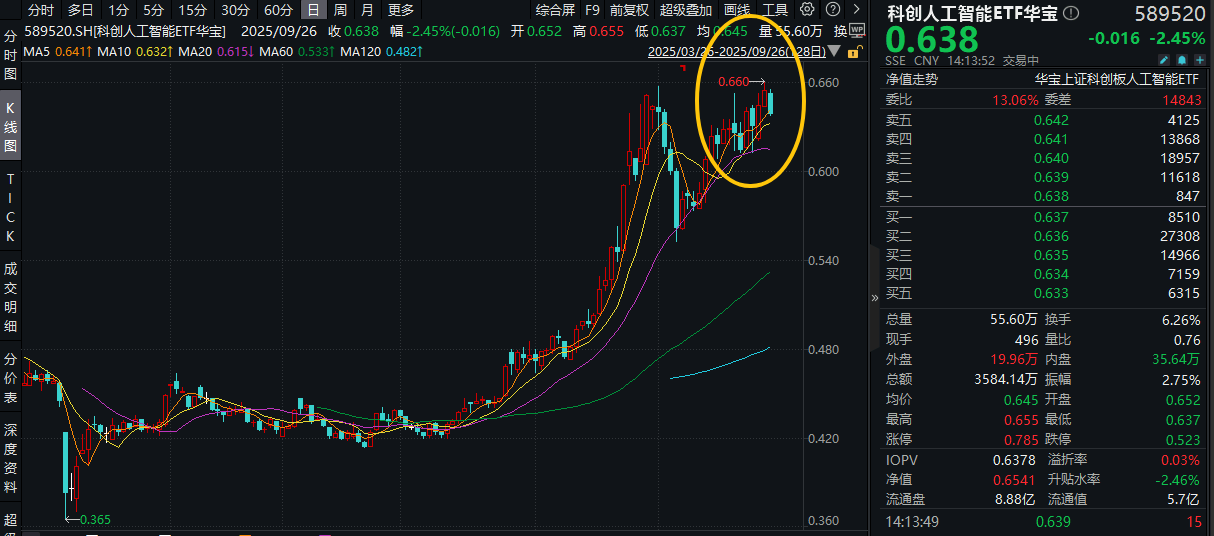Switch to 分时图 side tab
The height and width of the screenshot is (536, 1214).
10,56
